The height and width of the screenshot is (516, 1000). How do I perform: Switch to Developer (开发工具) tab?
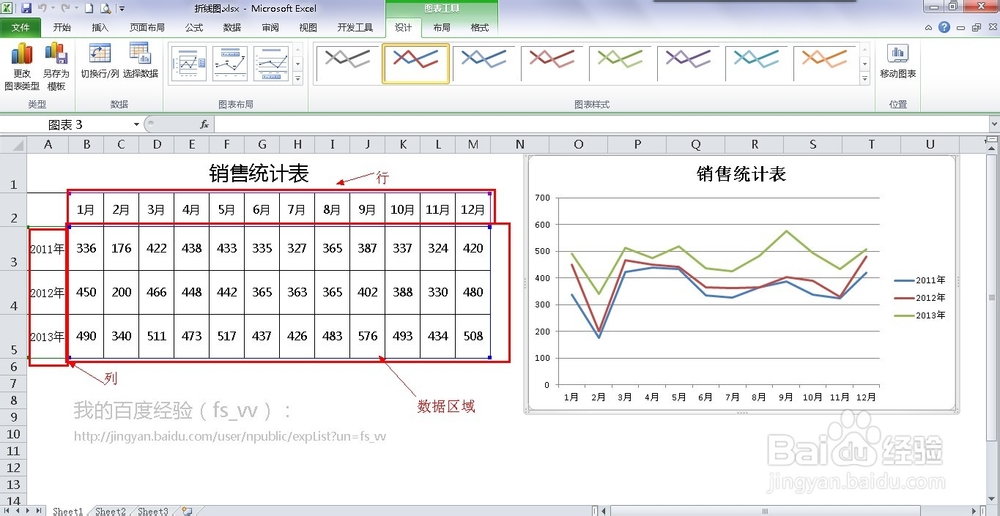355,27
